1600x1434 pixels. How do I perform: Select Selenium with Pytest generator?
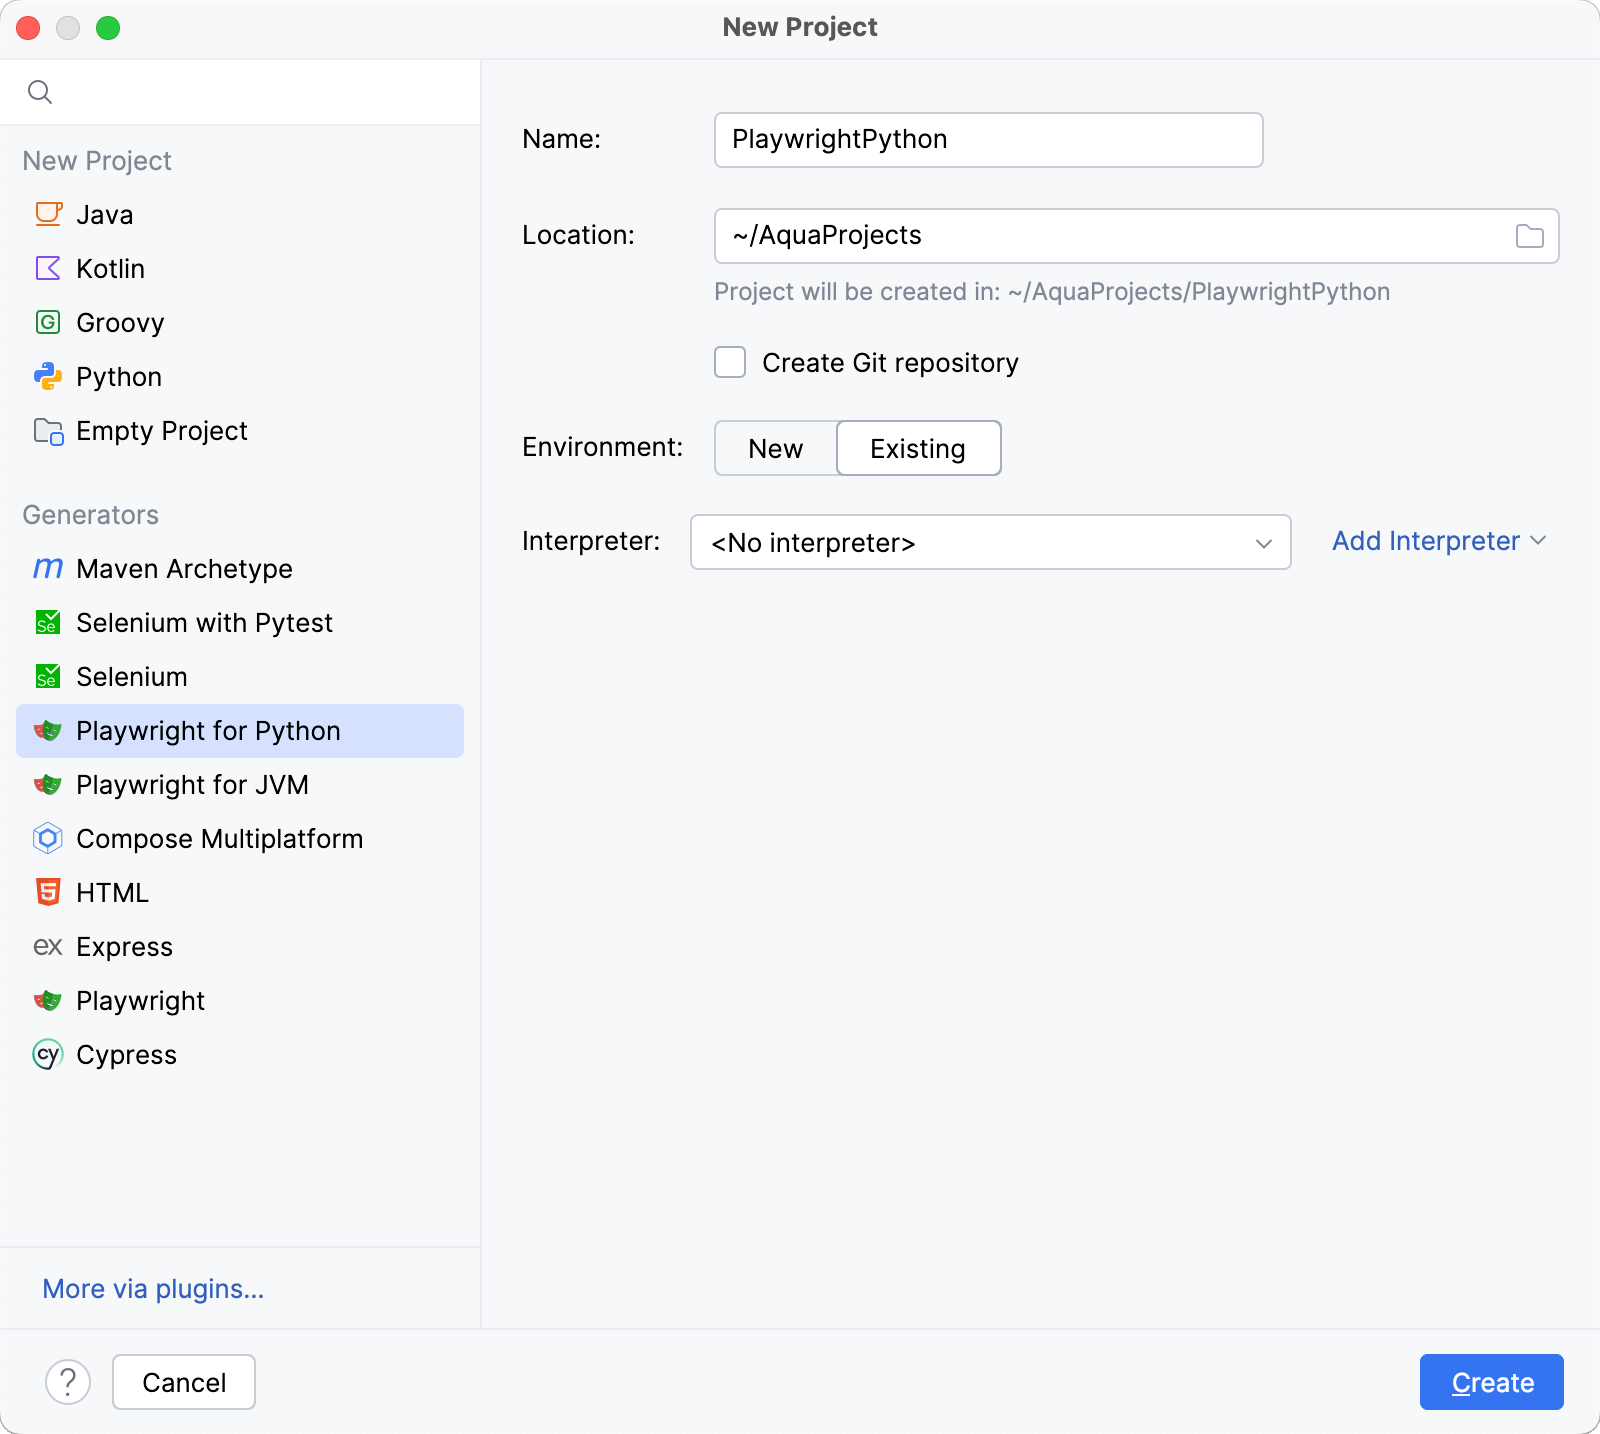[240, 622]
